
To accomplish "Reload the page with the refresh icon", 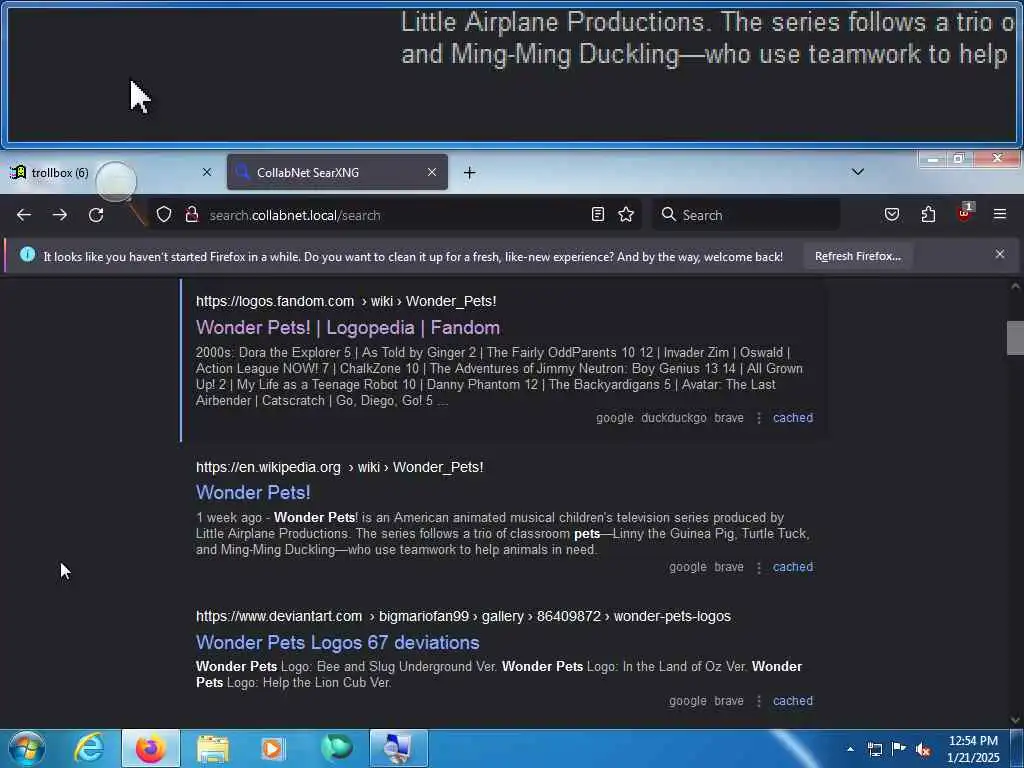I will pos(96,215).
